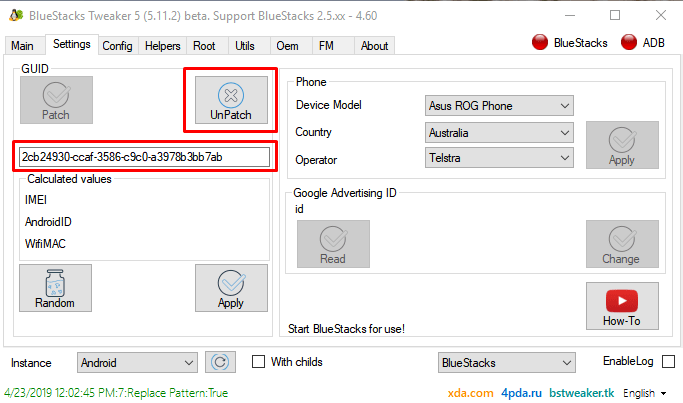
Task: Open the bstweaker.tk link
Action: pyautogui.click(x=582, y=393)
